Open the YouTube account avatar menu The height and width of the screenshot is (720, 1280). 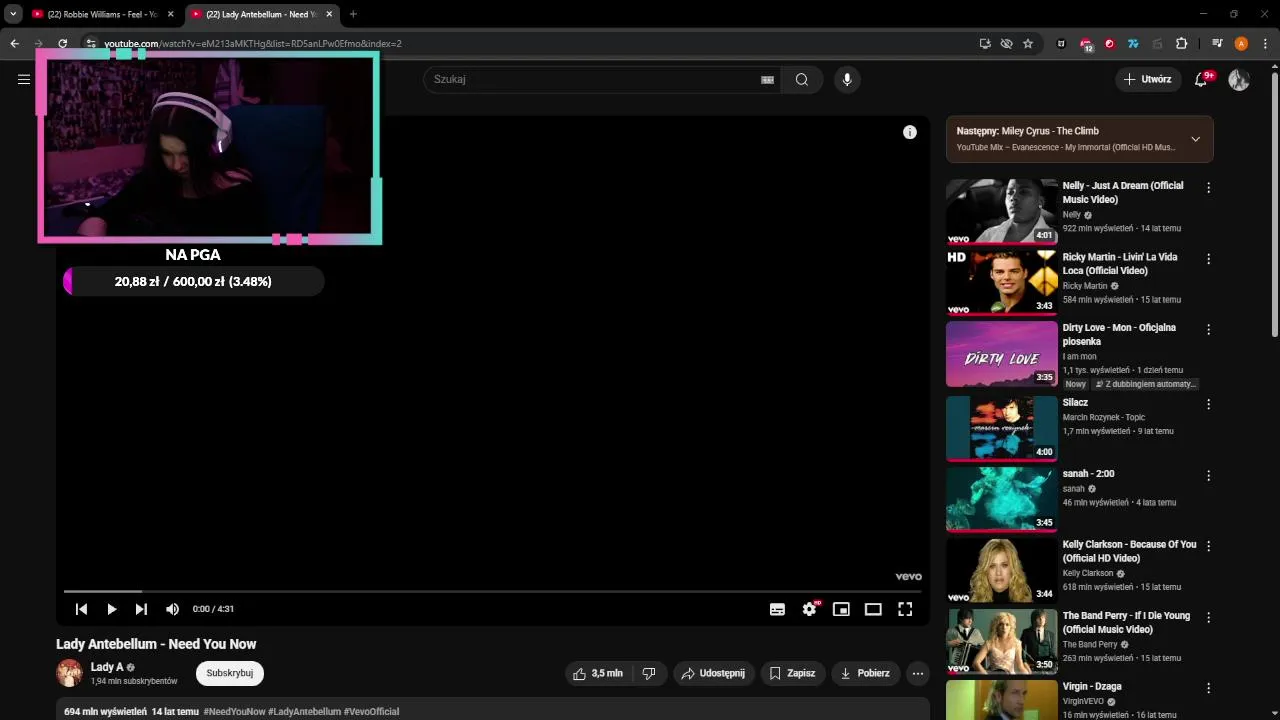[1239, 79]
